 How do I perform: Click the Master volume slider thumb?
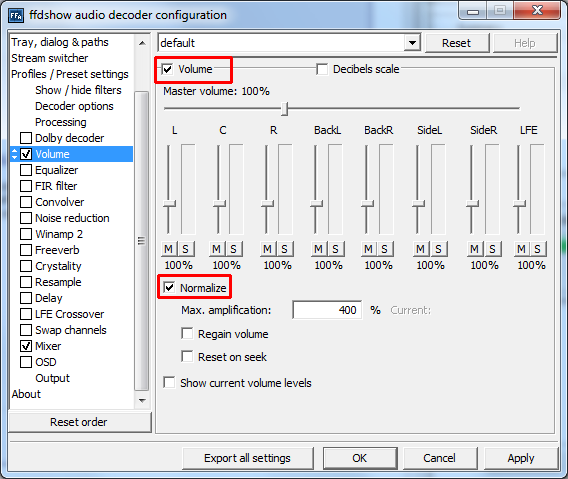284,108
